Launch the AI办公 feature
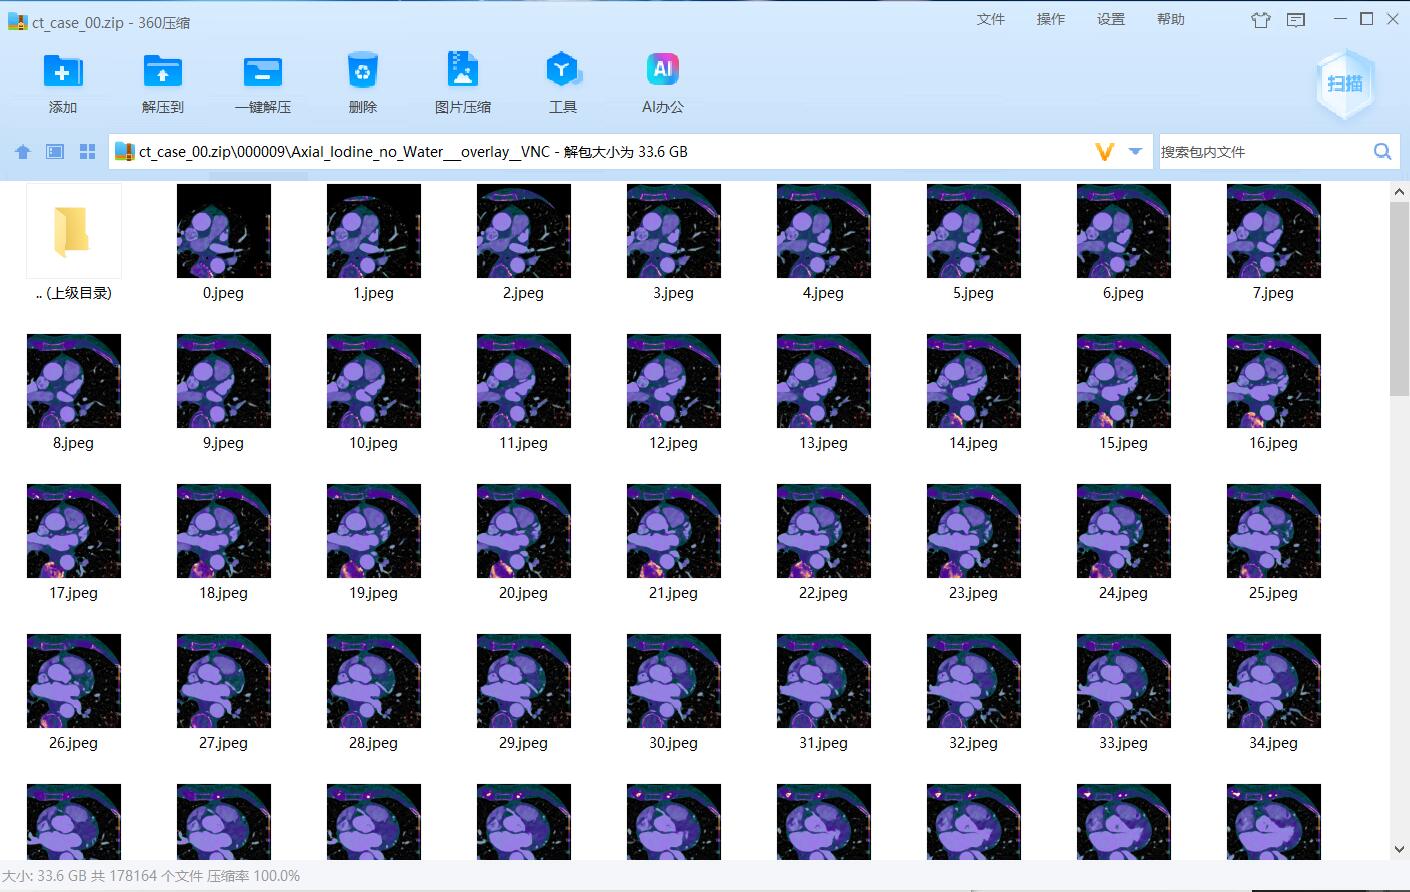1410x892 pixels. tap(662, 72)
